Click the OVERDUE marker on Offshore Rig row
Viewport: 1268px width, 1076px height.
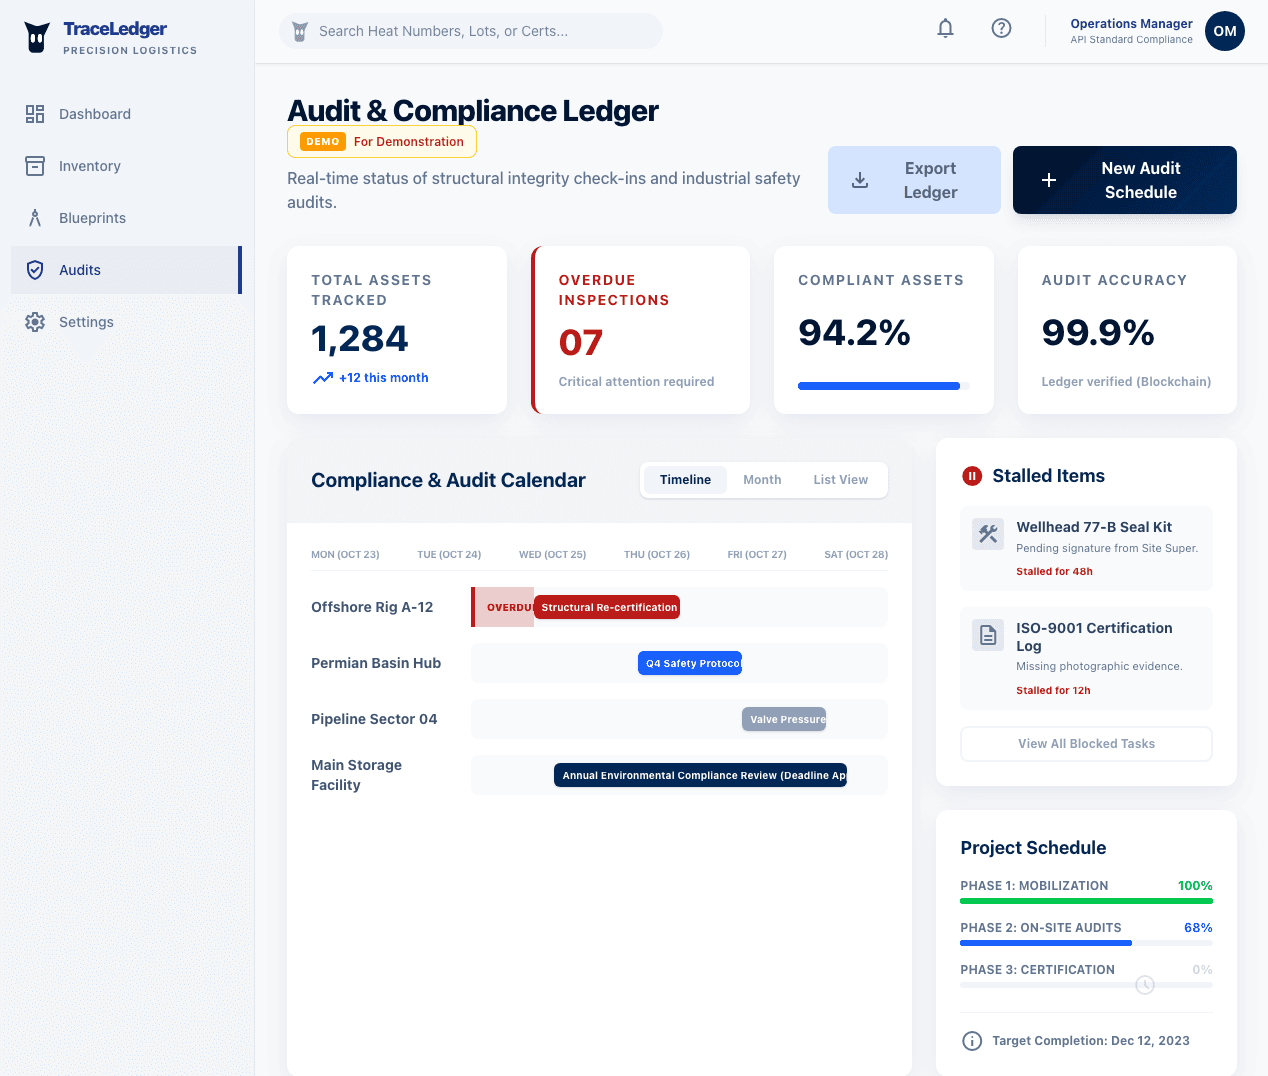point(503,607)
